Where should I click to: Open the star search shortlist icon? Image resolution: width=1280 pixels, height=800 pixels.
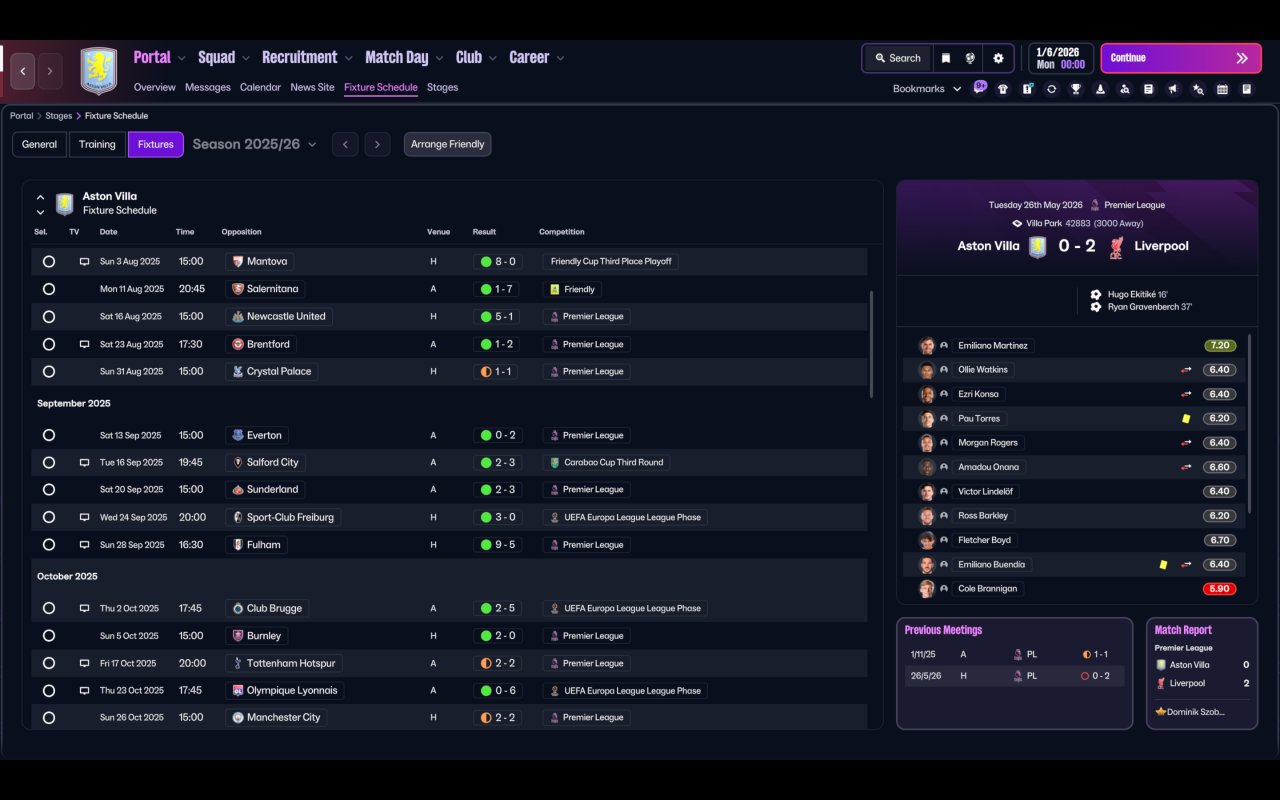(1198, 89)
